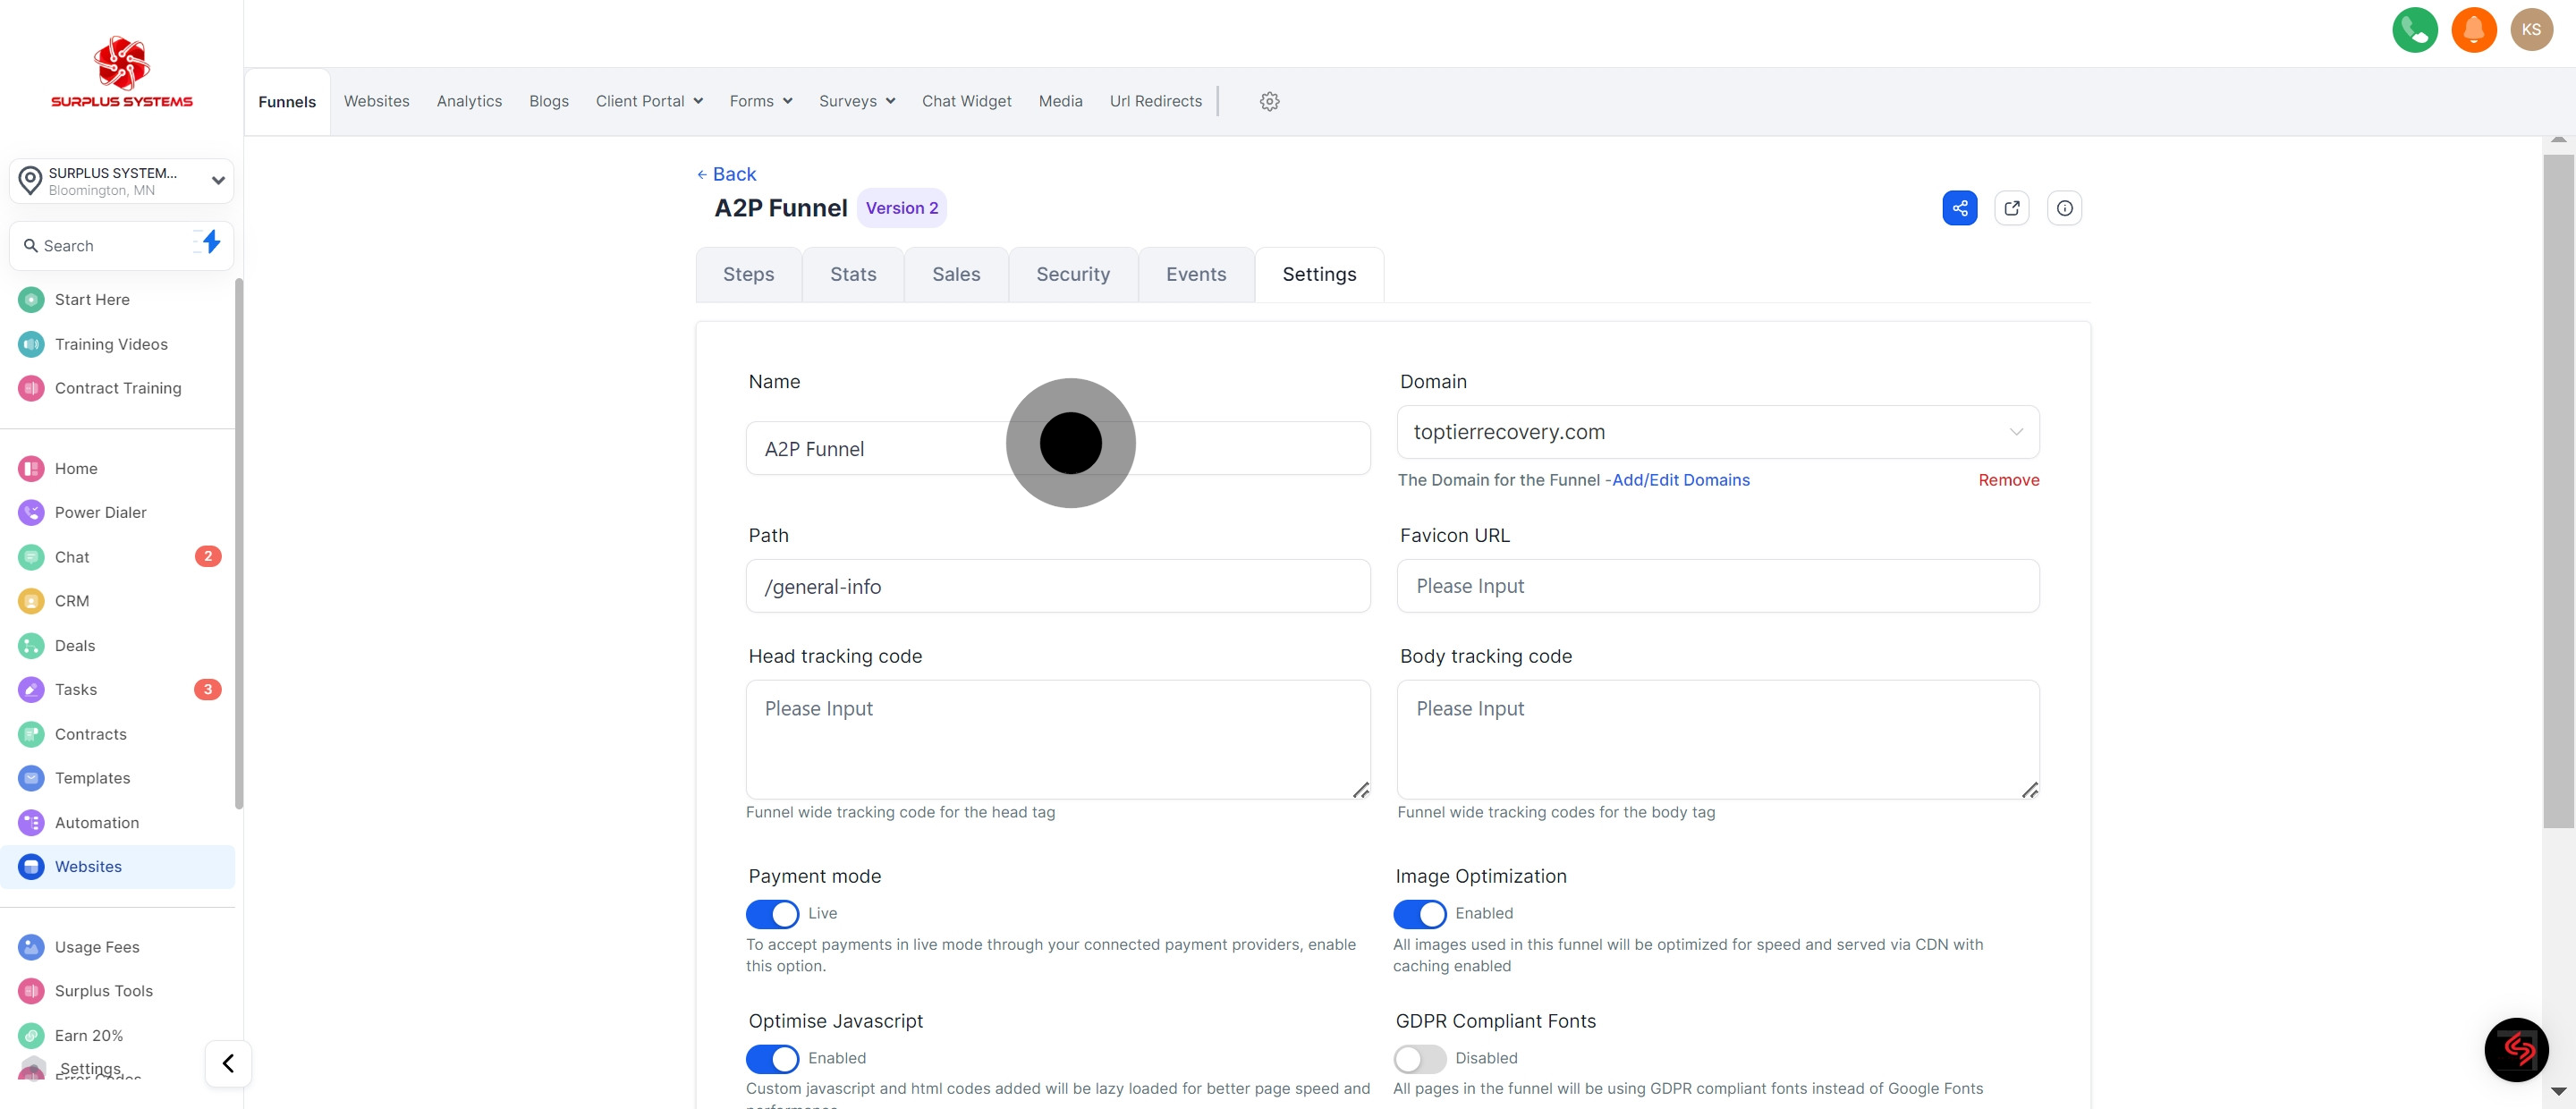The image size is (2576, 1109).
Task: Expand the Domain dropdown toptierrecovery.com
Action: point(1717,432)
